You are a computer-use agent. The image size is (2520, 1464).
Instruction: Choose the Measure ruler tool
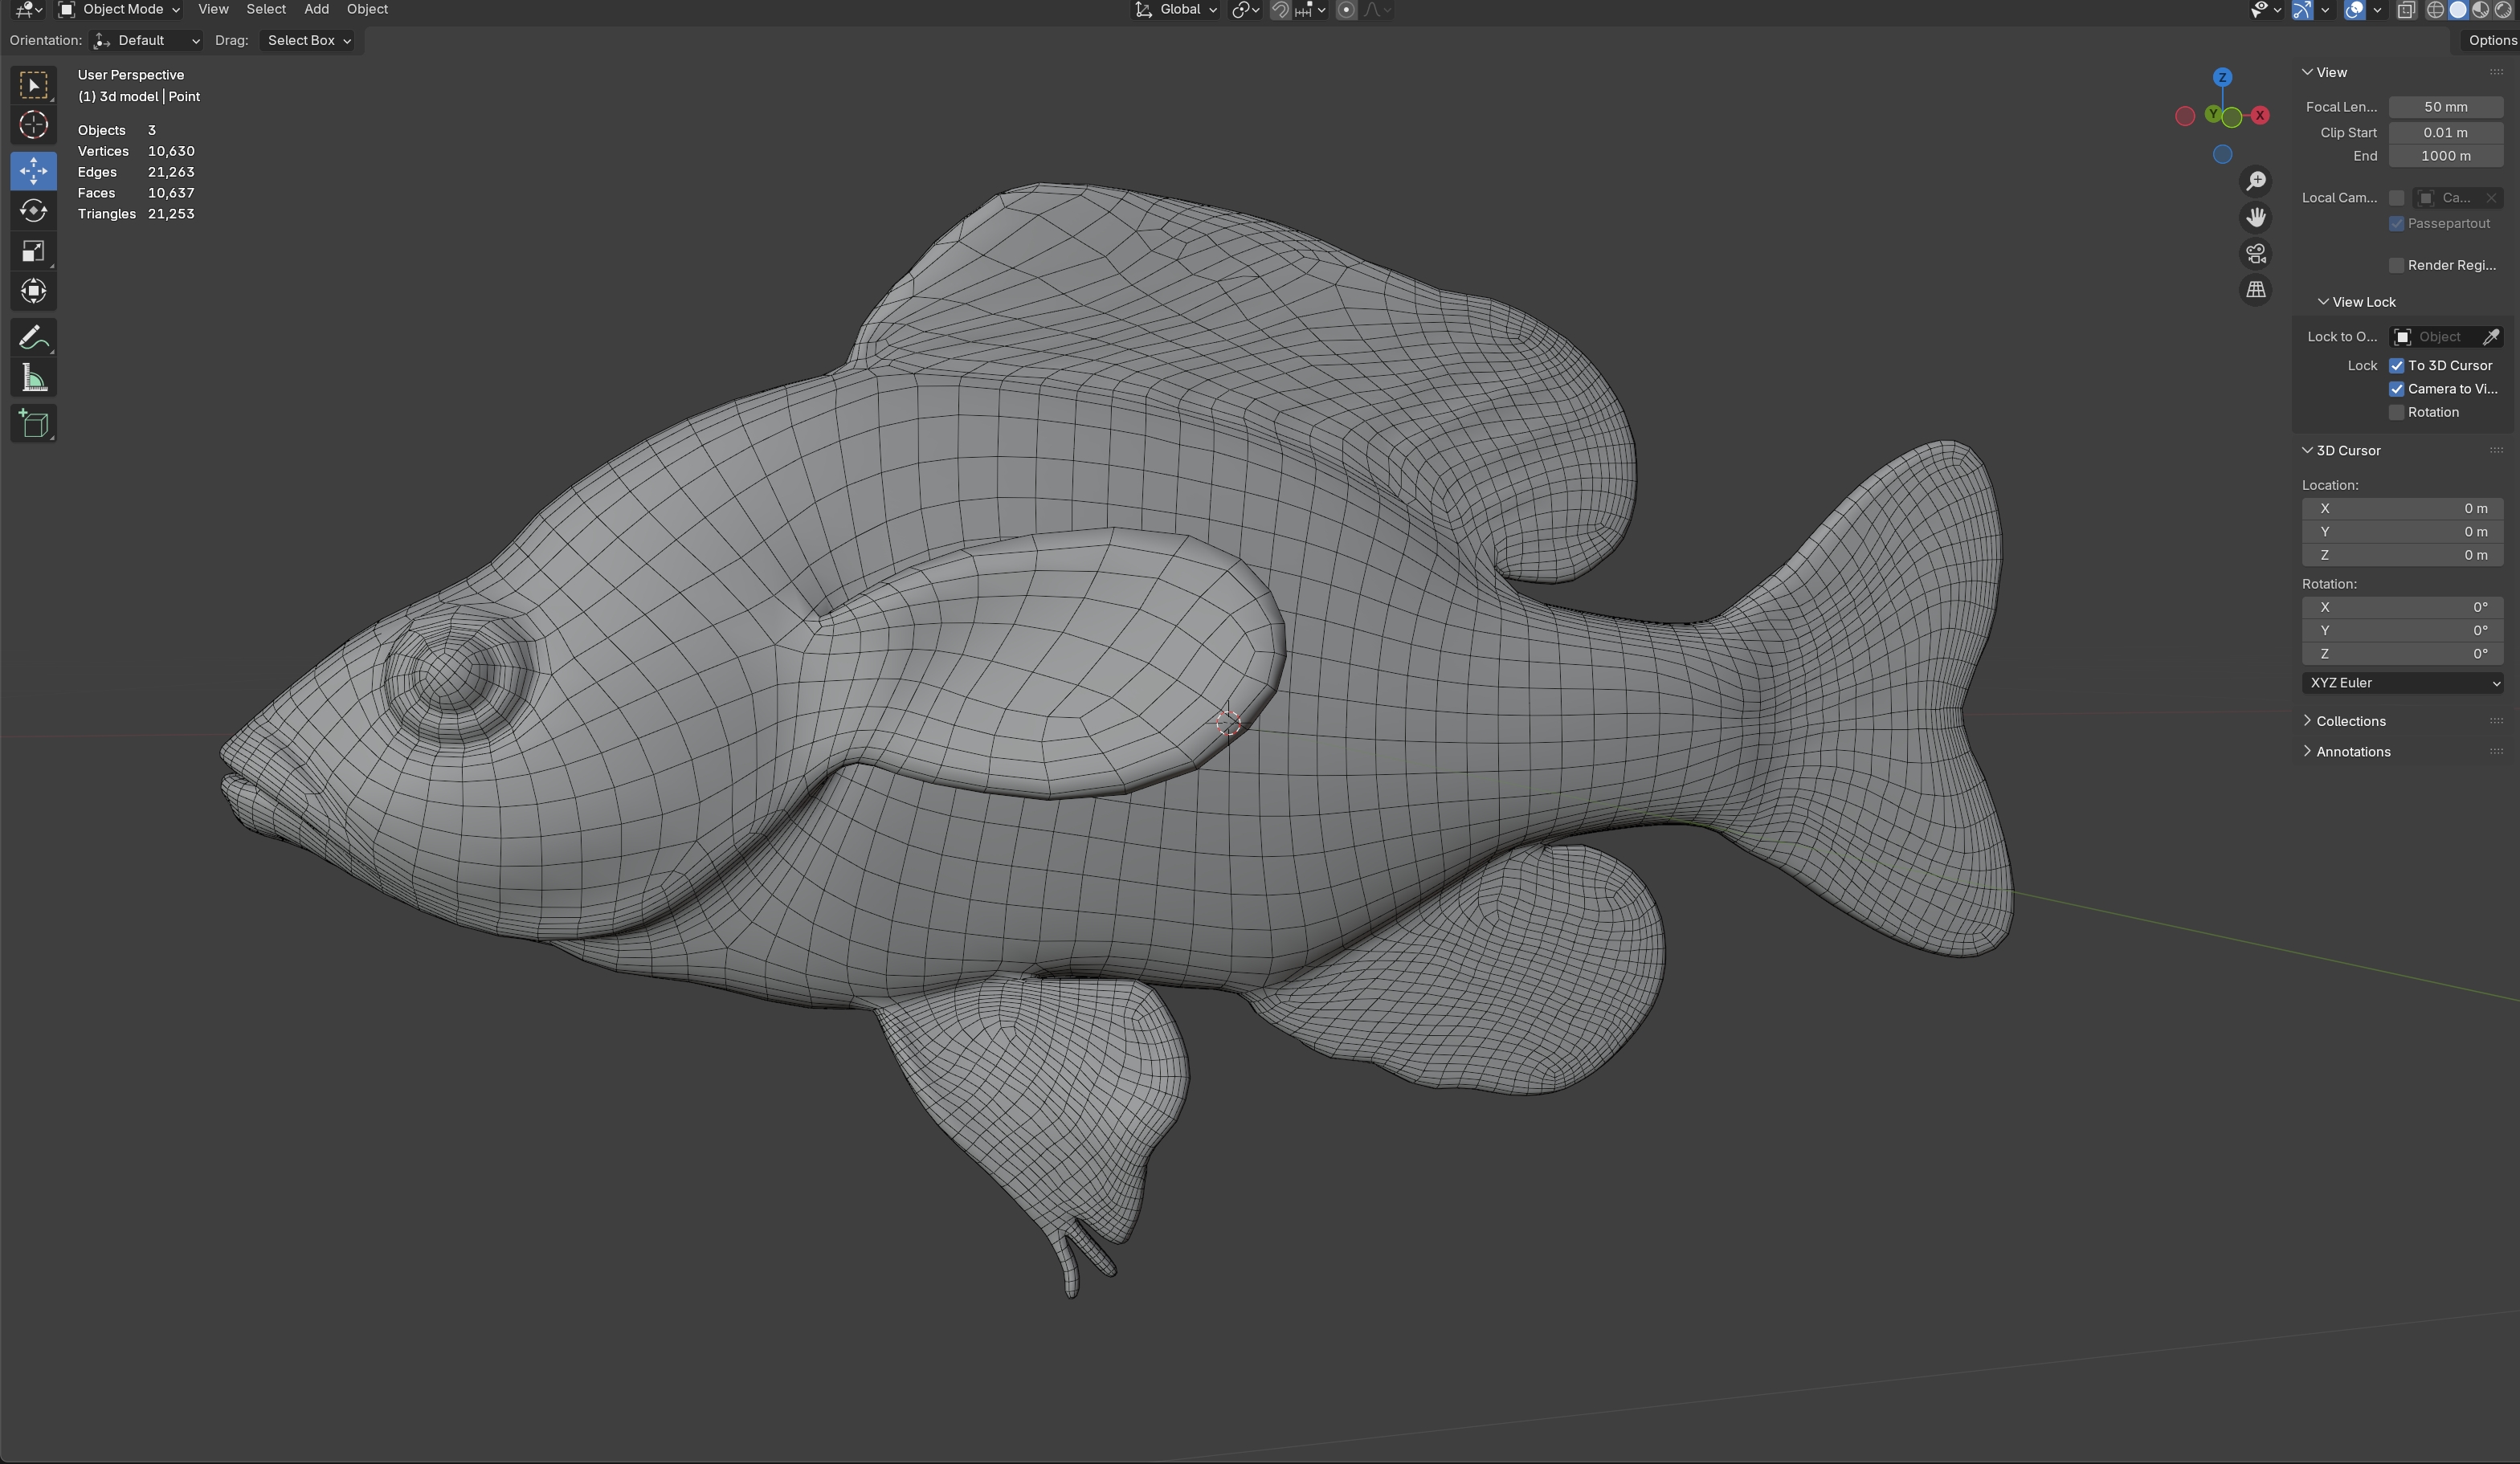[x=33, y=378]
